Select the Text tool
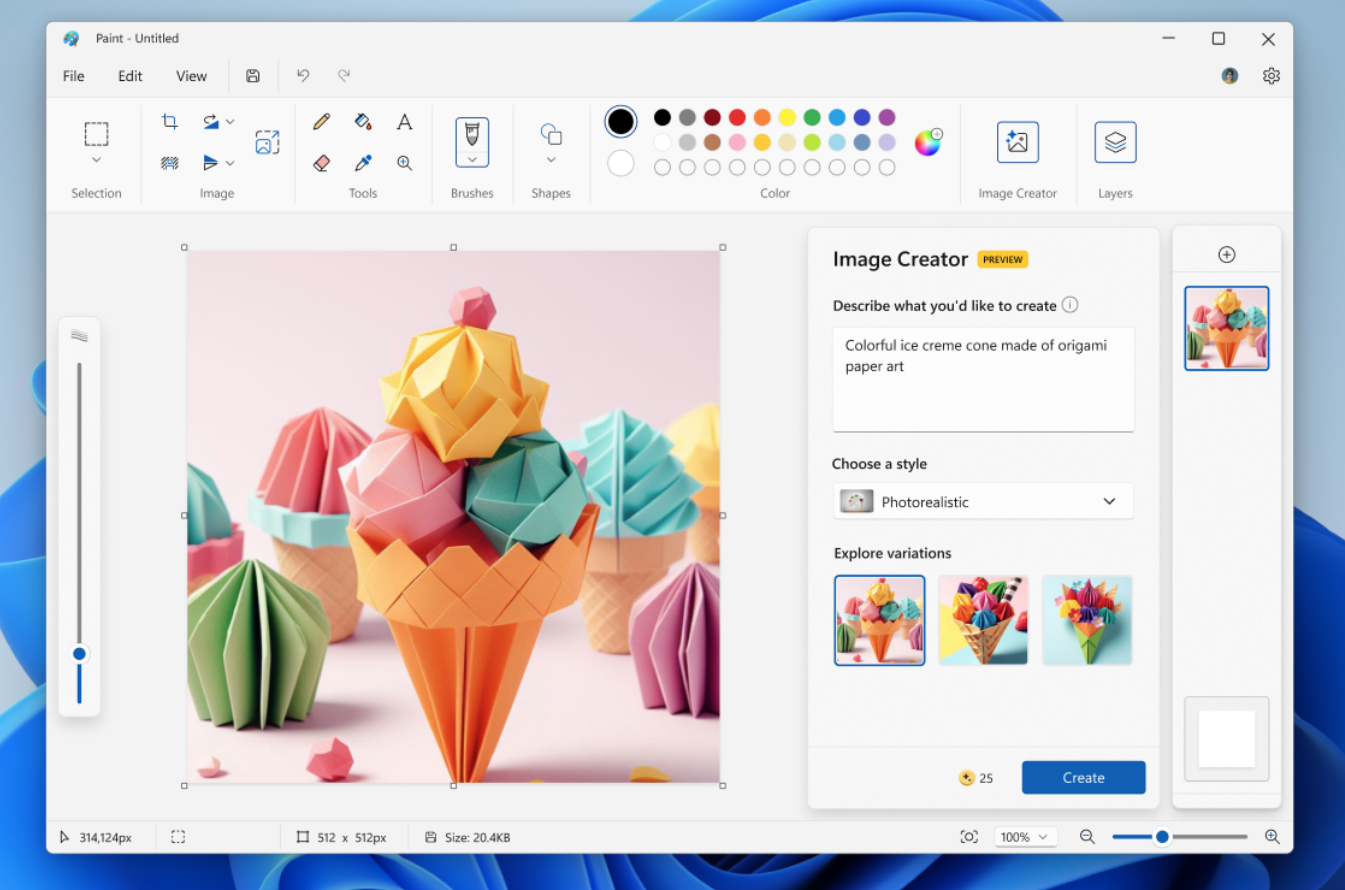This screenshot has width=1345, height=890. pyautogui.click(x=404, y=122)
